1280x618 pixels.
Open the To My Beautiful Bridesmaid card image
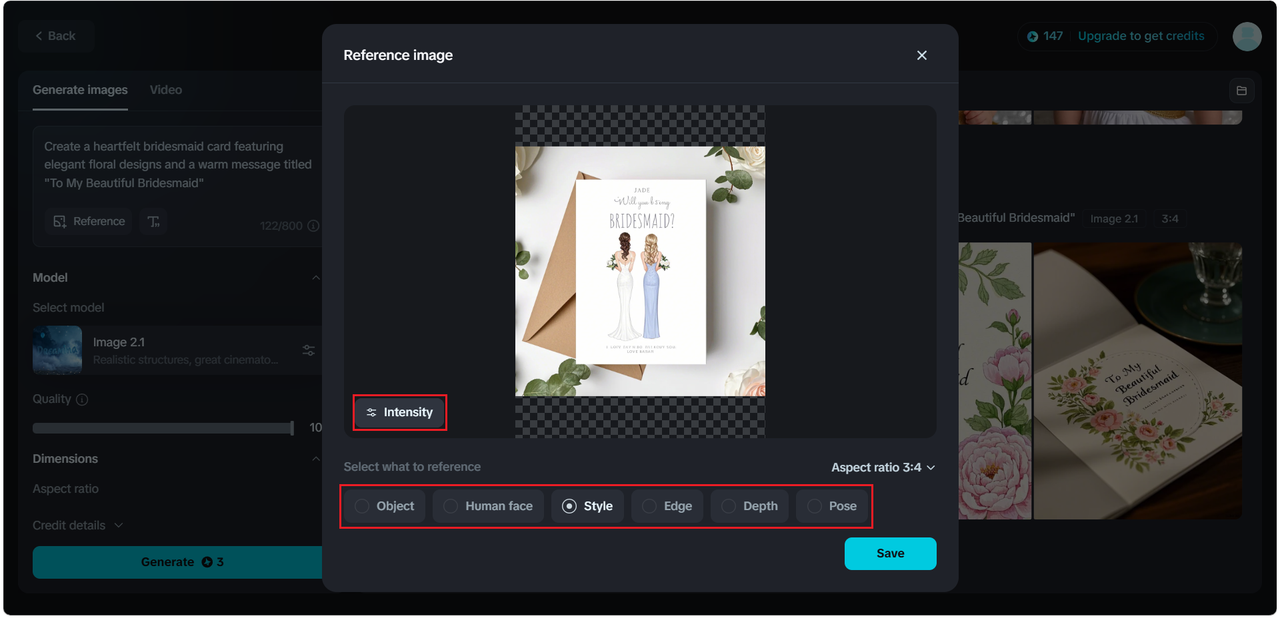[x=1138, y=381]
